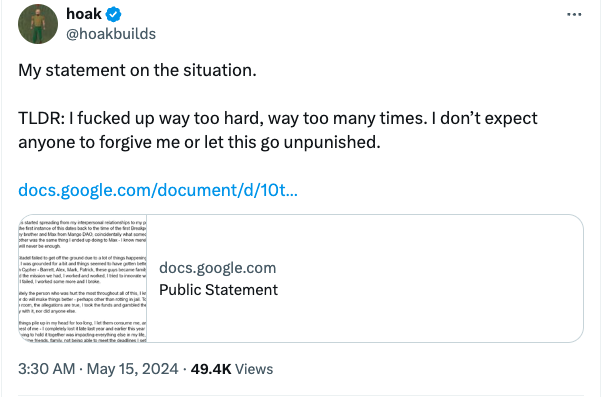Click the Public Statement card title
Image resolution: width=603 pixels, height=397 pixels.
[x=218, y=290]
